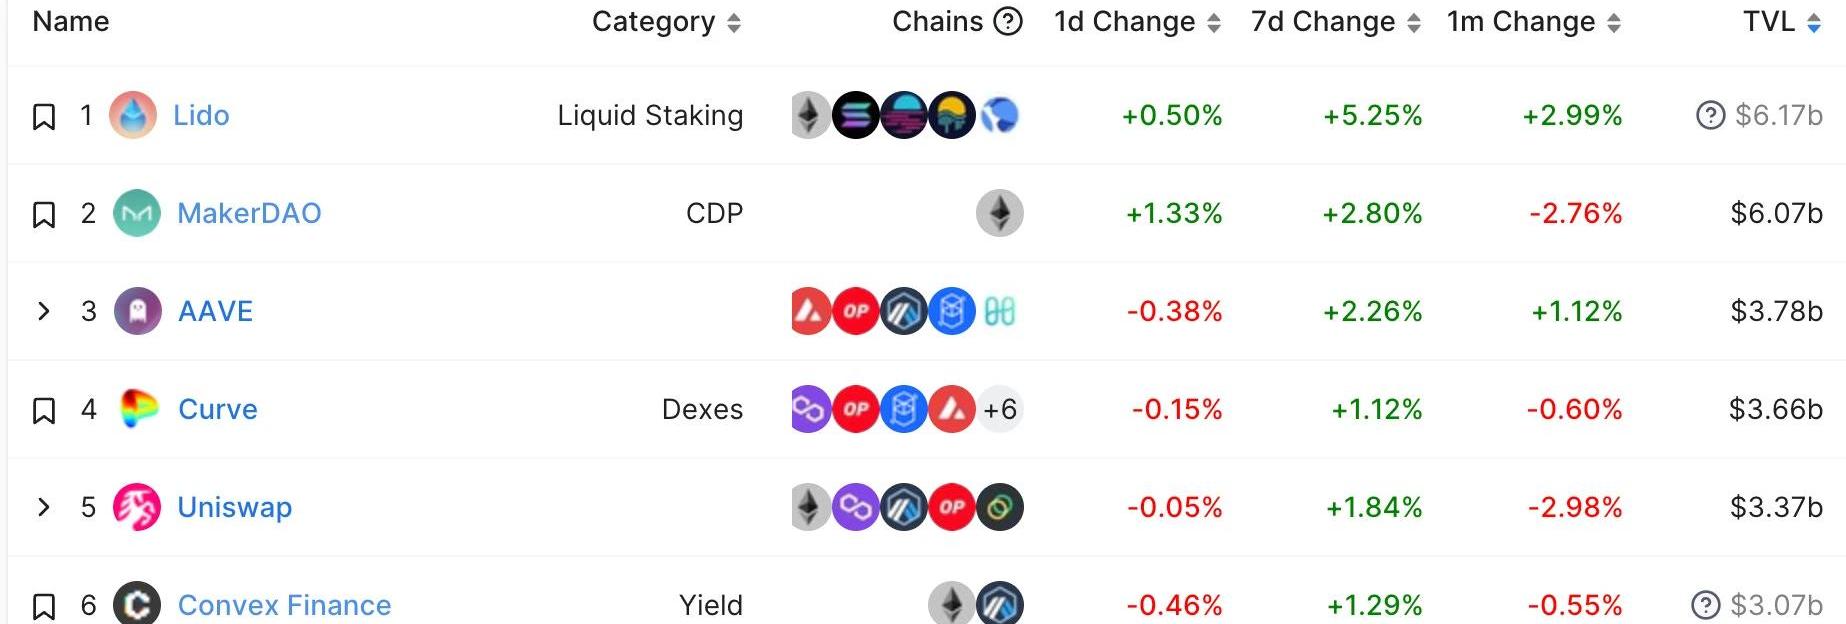Expand the Uniswap protocol row

(43, 507)
